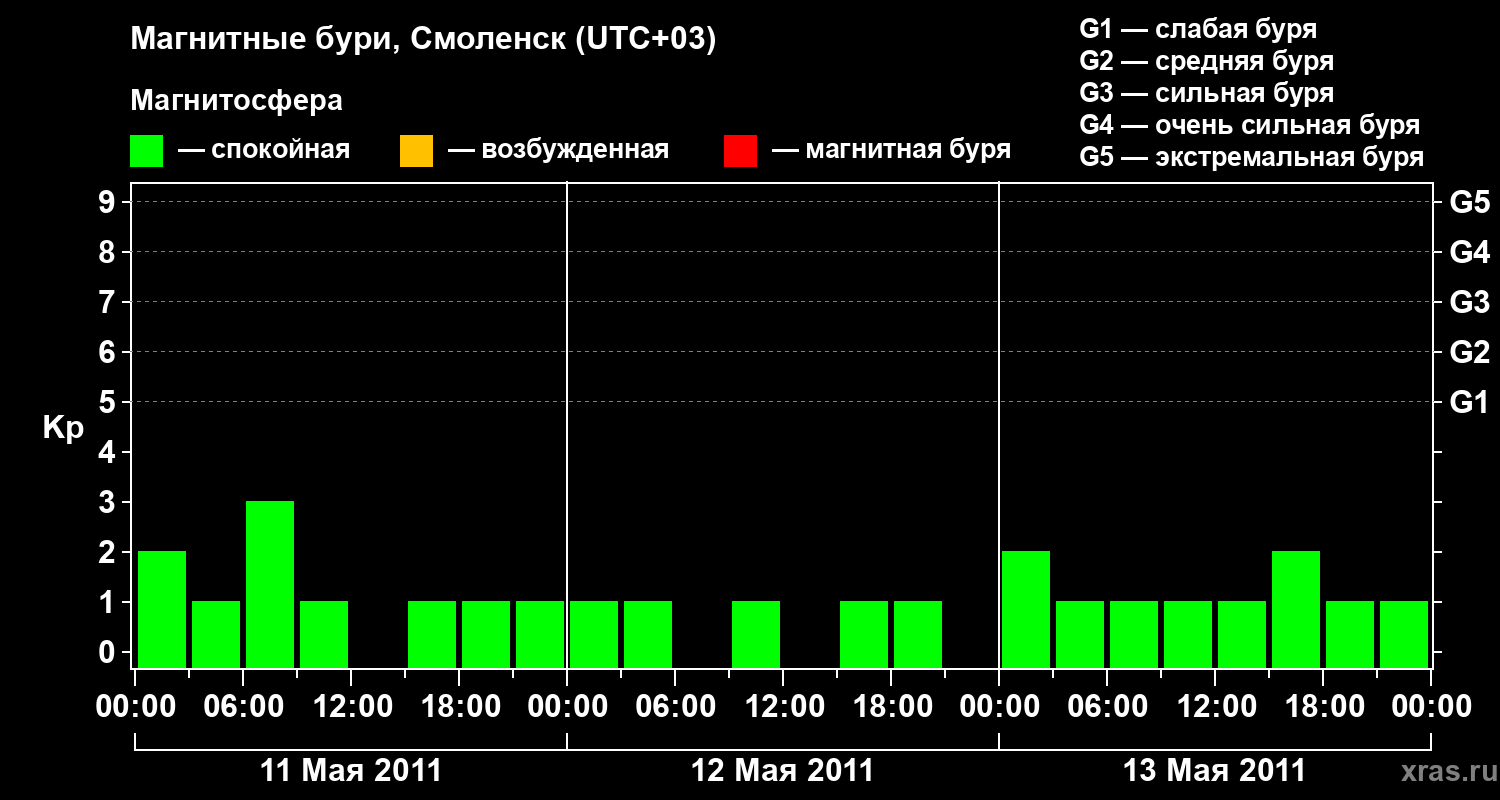This screenshot has height=800, width=1500.
Task: Select the Kp 3 bar on 11 May
Action: point(270,584)
